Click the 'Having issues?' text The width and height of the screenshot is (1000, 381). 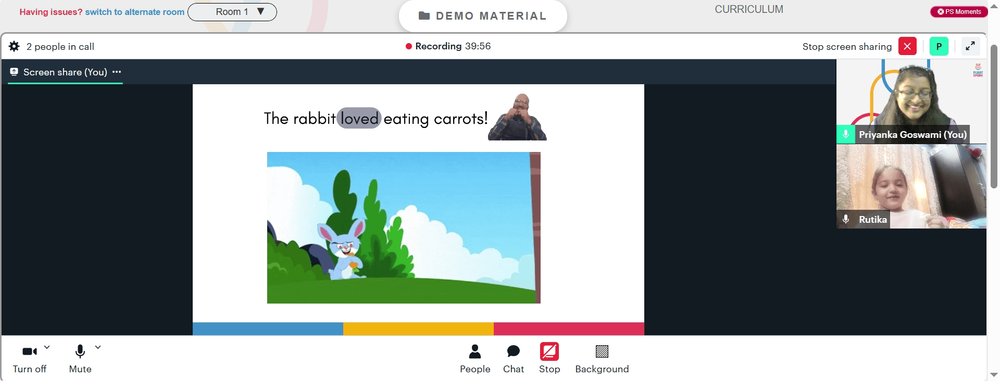51,12
